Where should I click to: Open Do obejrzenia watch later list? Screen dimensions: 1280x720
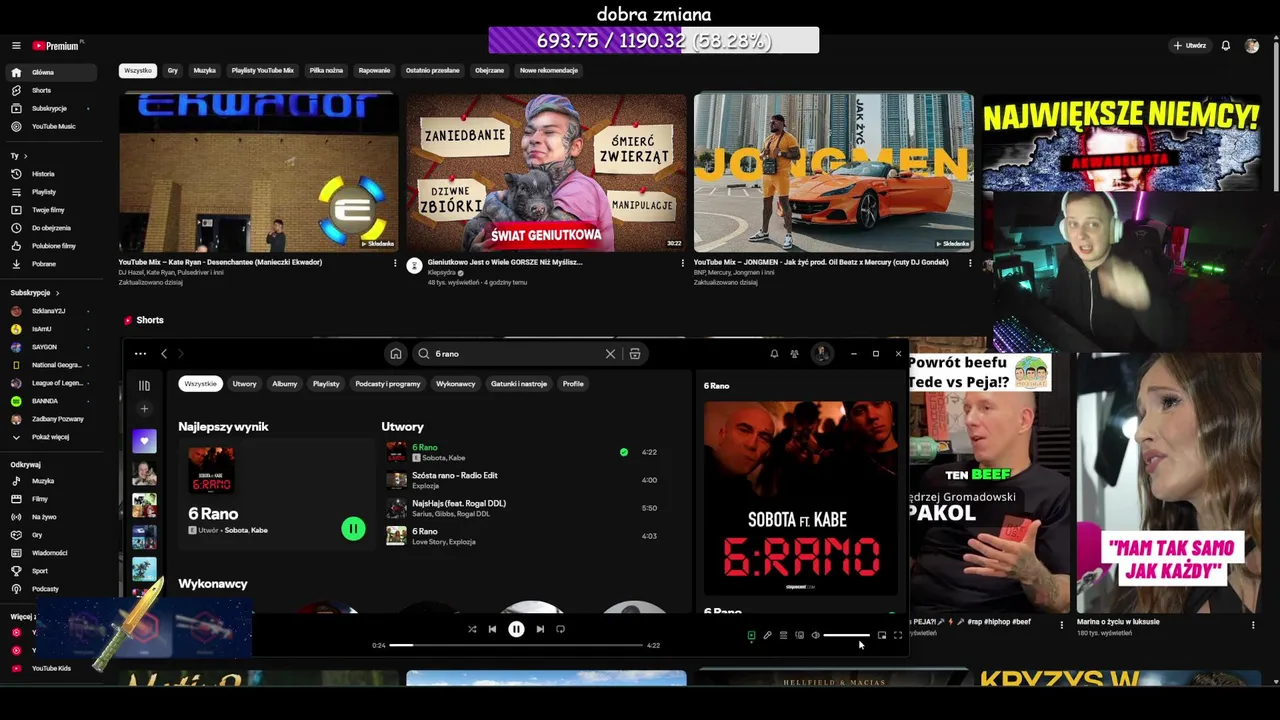pyautogui.click(x=50, y=228)
